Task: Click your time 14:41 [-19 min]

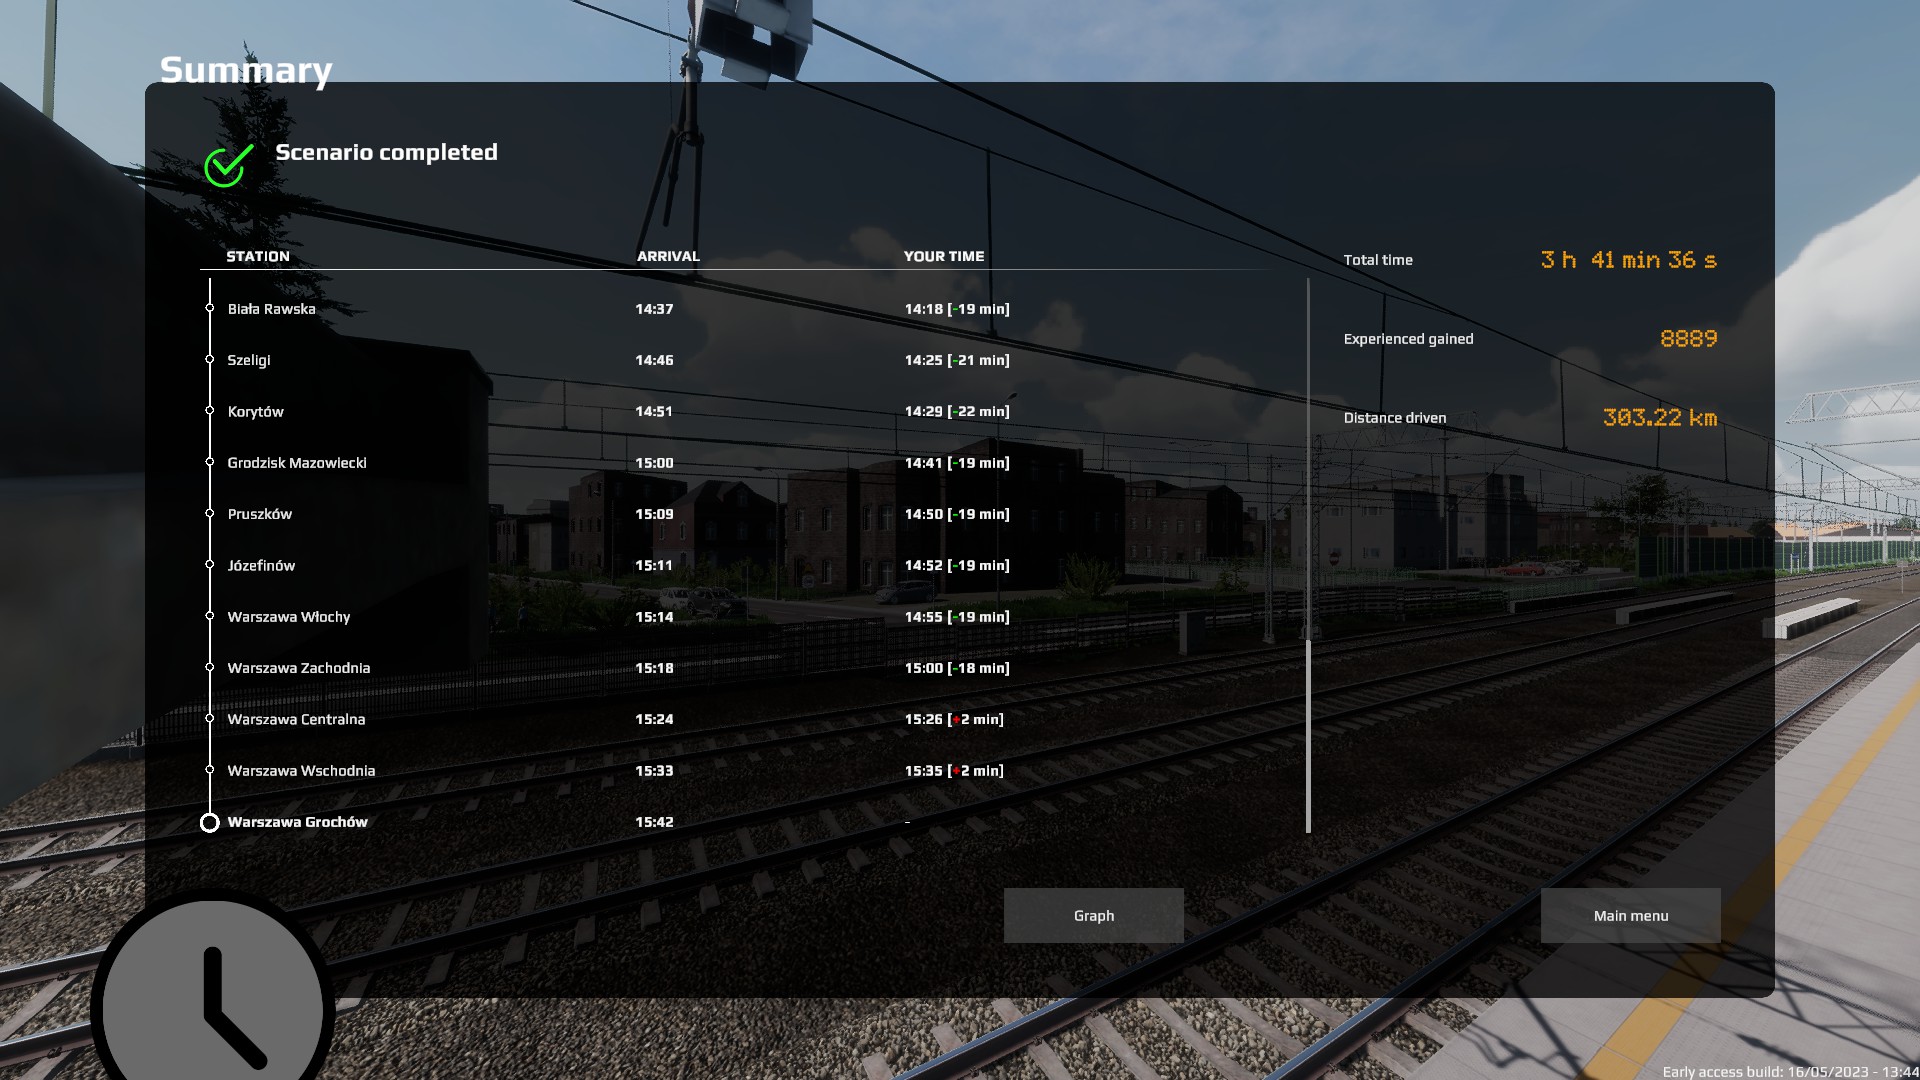Action: [957, 463]
